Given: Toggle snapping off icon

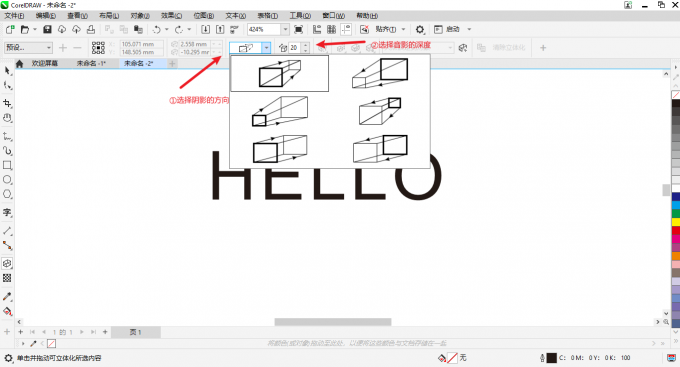Looking at the screenshot, I should click(x=364, y=29).
